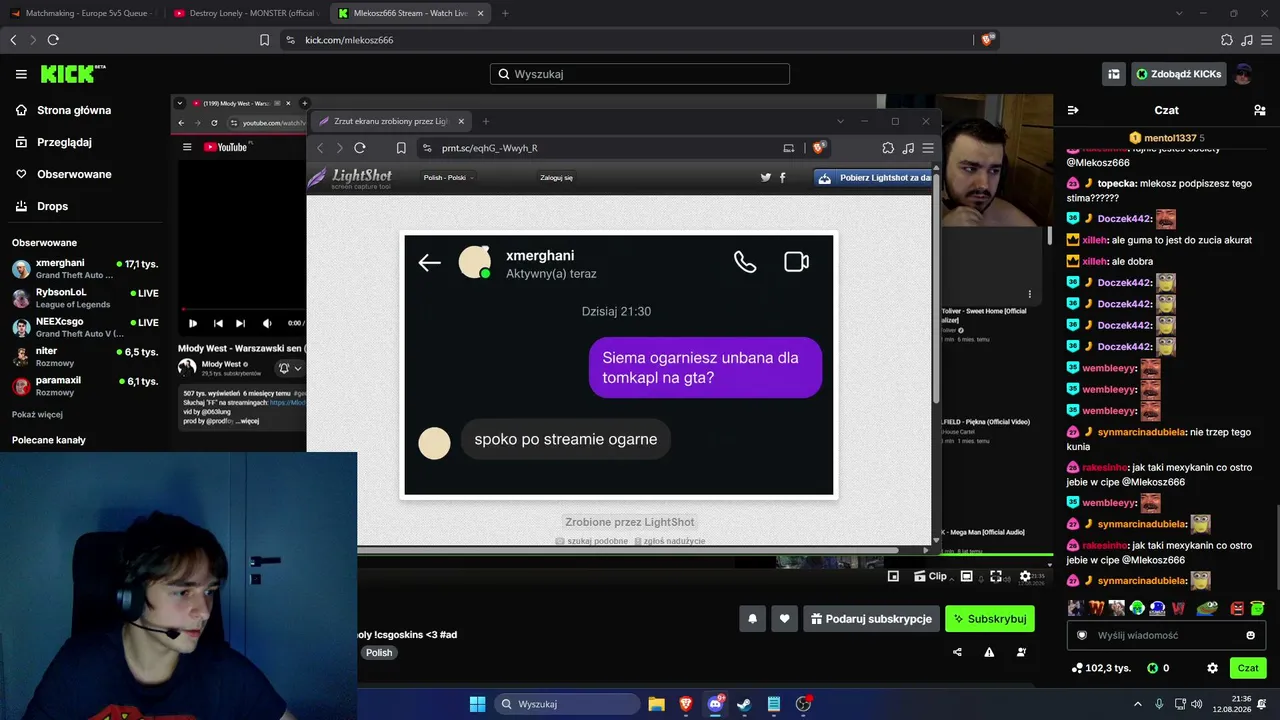Image resolution: width=1280 pixels, height=720 pixels.
Task: Open a new browser tab
Action: [505, 13]
